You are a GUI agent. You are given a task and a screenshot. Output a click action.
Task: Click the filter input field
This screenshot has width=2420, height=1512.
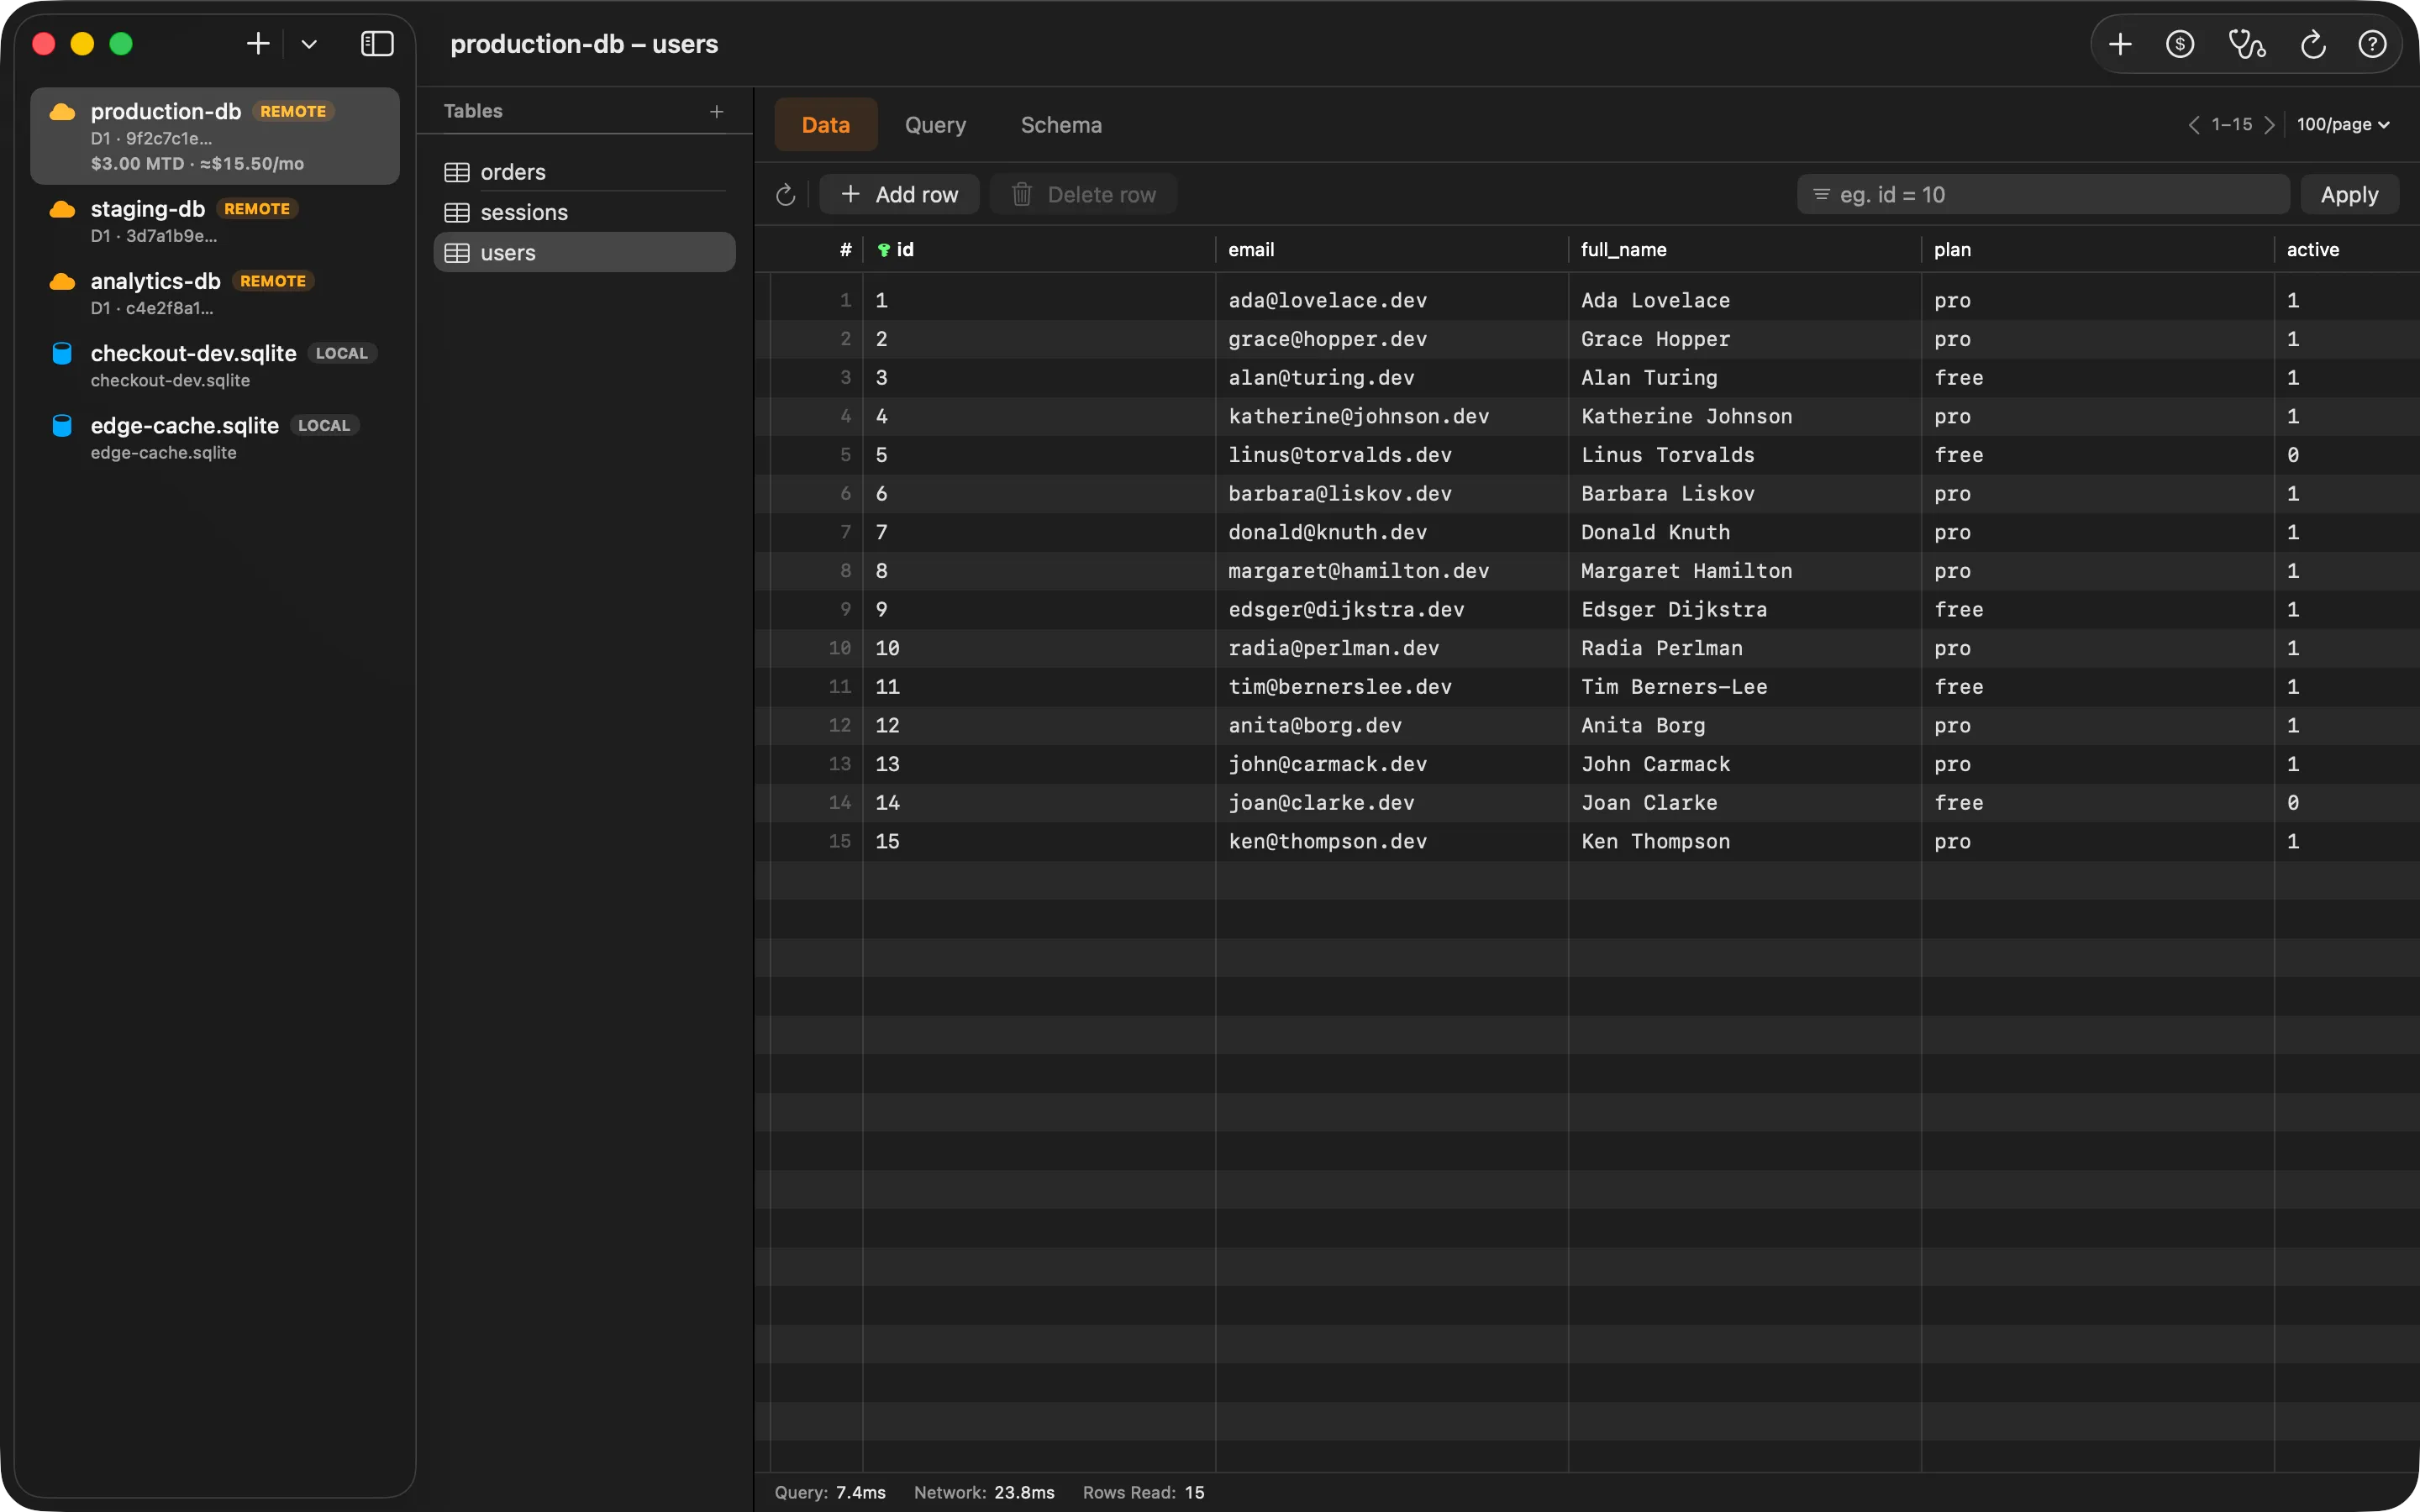(2043, 194)
